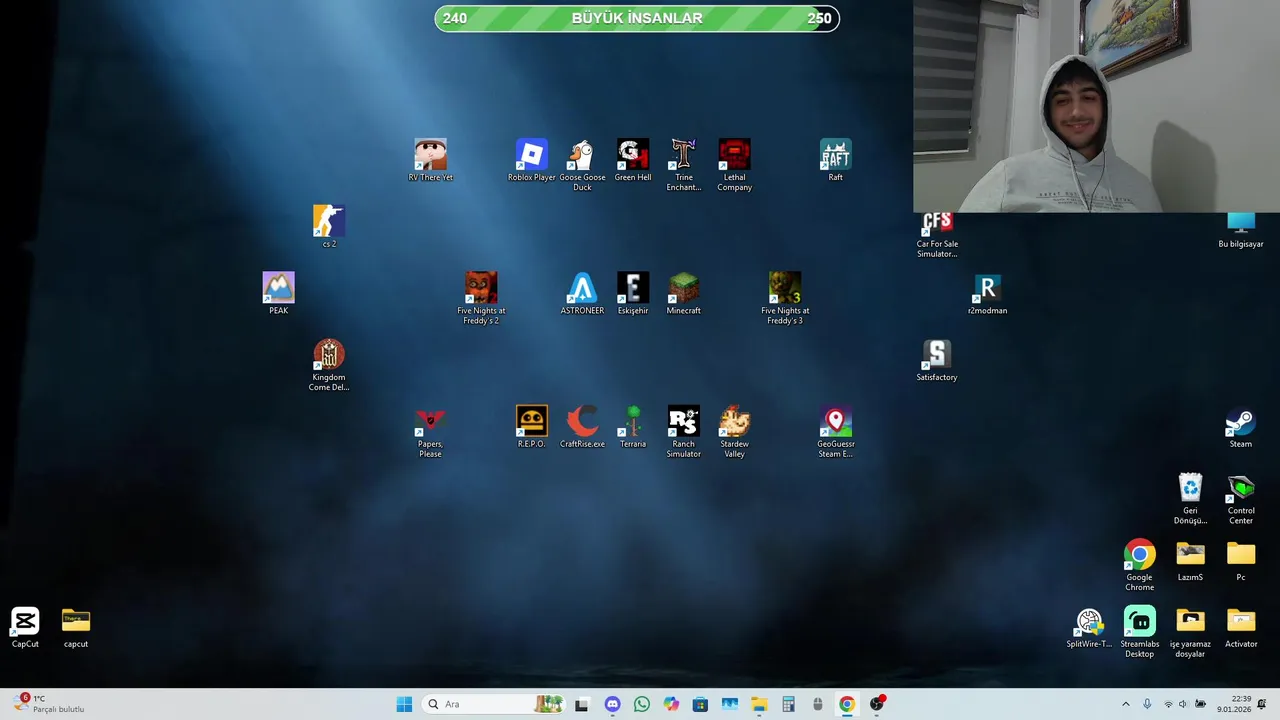Select Five Nights at Freddy's 3 icon
Screen dimensions: 1280x720
click(x=785, y=298)
